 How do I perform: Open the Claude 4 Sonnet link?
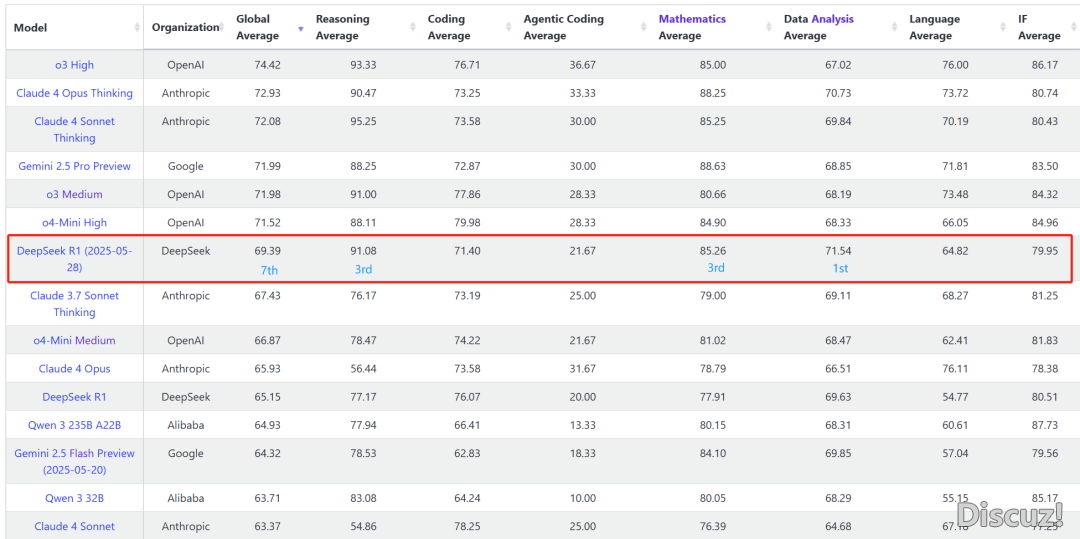tap(74, 526)
